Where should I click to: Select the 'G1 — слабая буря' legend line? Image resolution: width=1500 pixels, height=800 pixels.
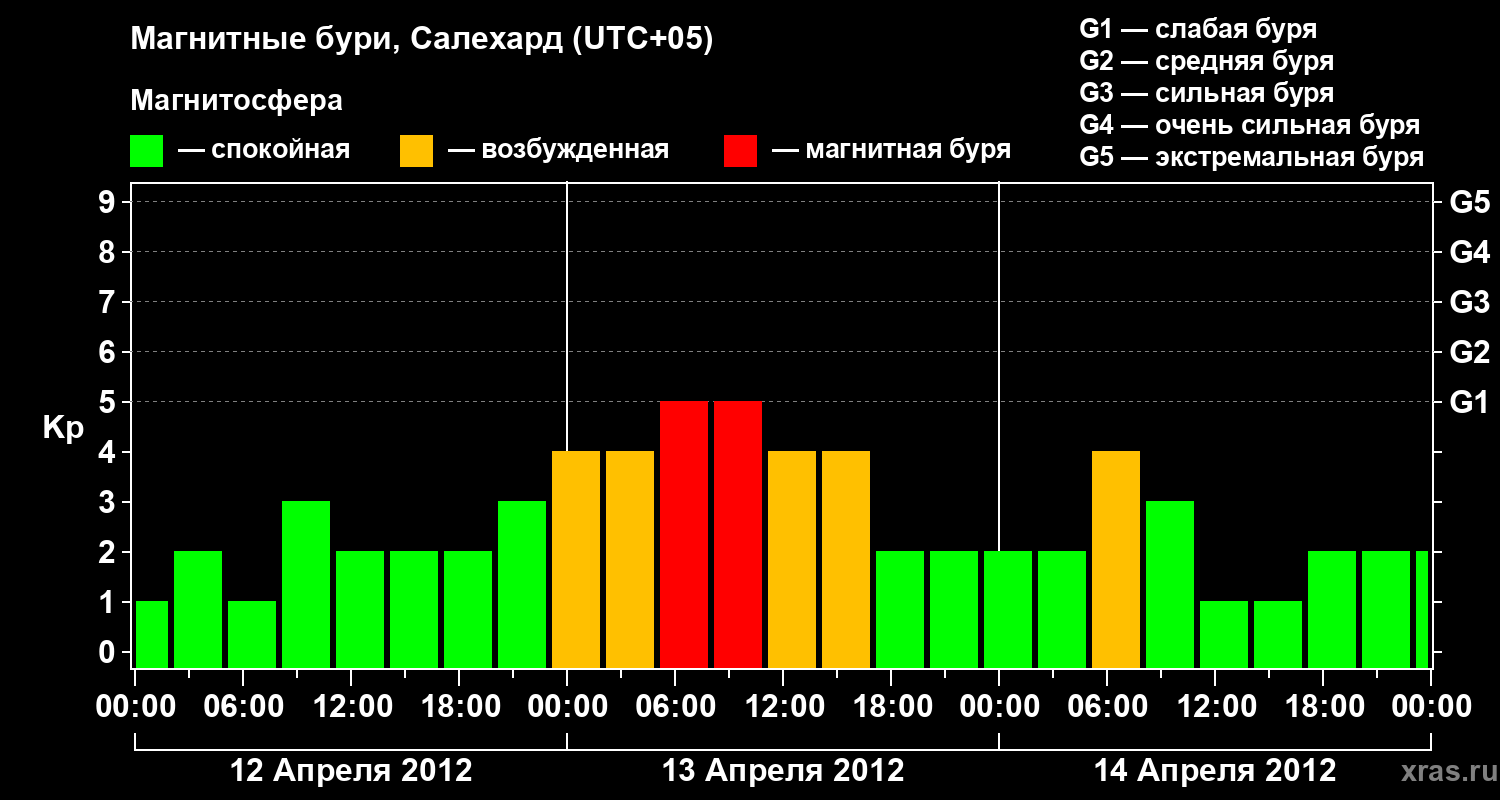(1198, 29)
